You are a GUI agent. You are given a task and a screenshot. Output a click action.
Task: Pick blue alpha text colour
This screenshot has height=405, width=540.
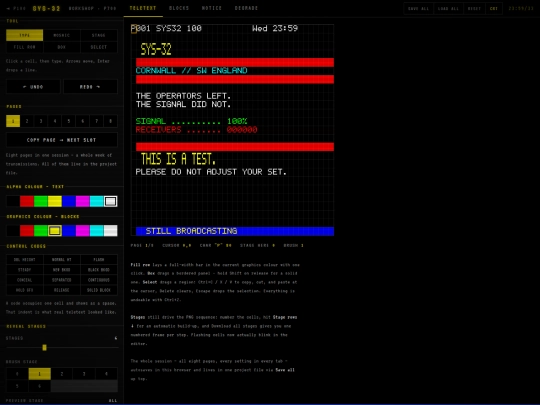[69, 201]
